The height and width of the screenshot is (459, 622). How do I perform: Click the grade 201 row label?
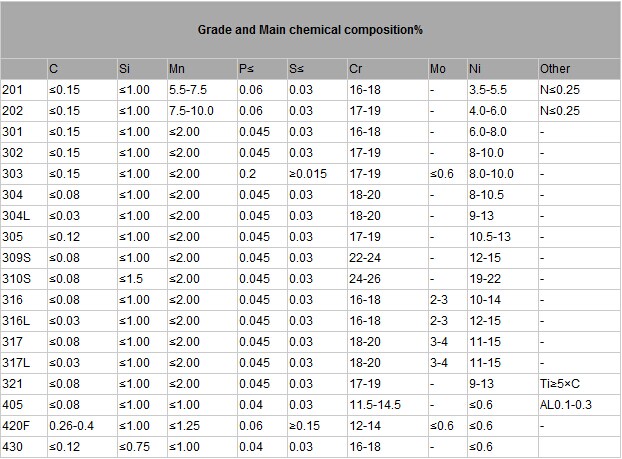[x=11, y=90]
